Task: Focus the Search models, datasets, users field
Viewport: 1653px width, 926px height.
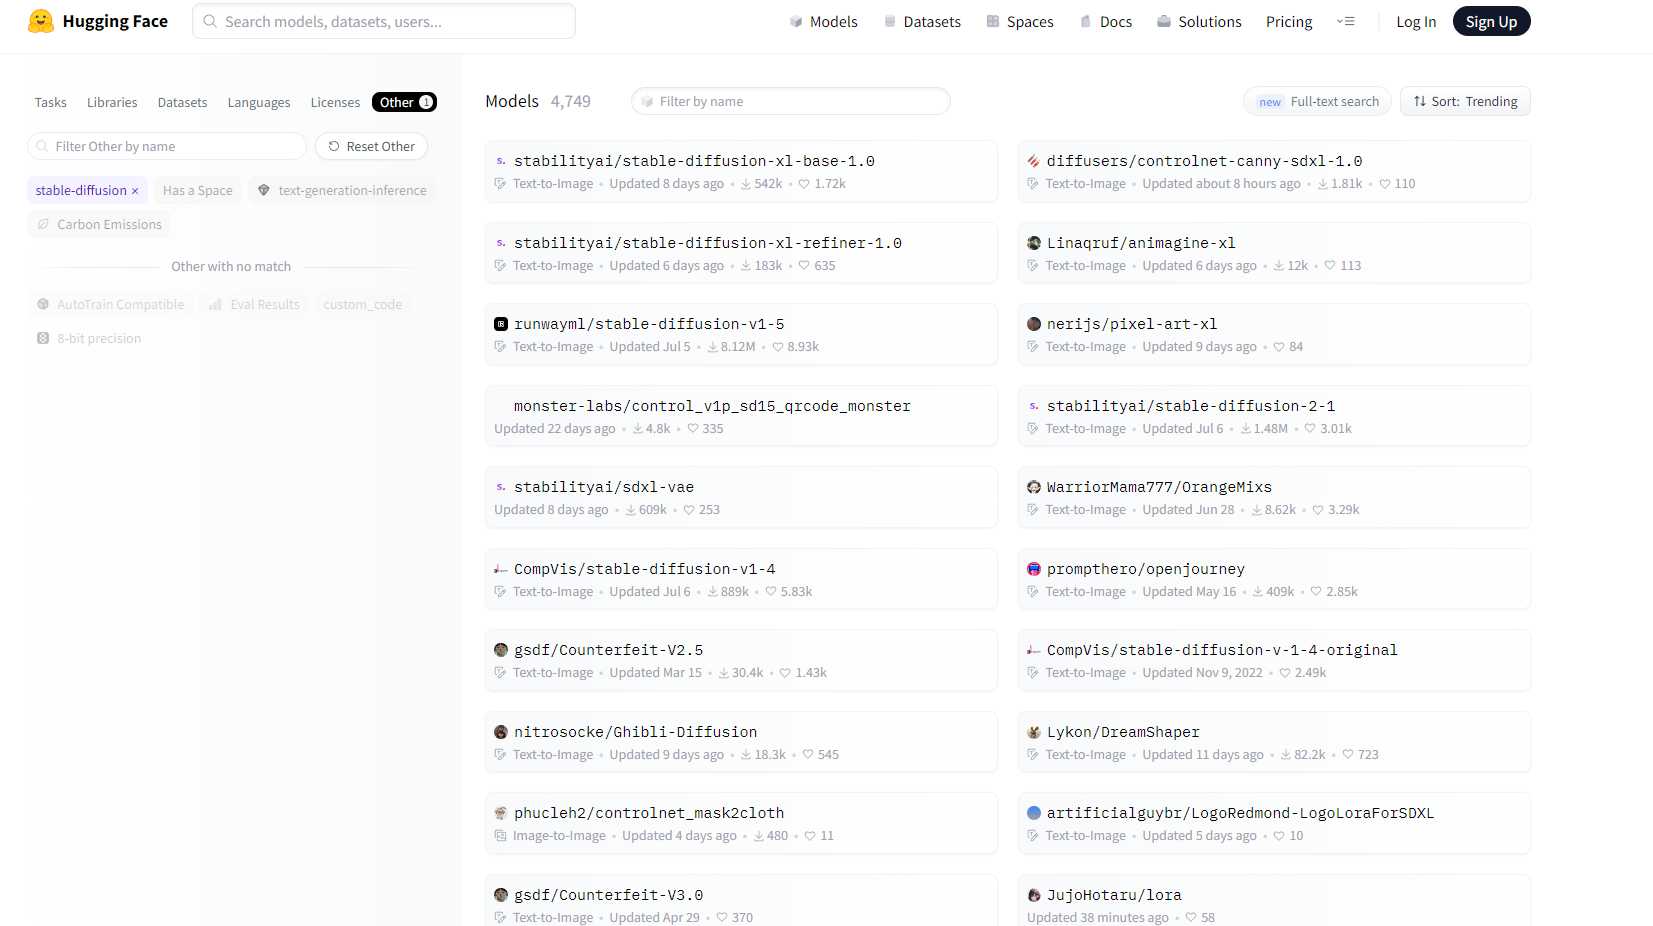Action: pyautogui.click(x=384, y=21)
